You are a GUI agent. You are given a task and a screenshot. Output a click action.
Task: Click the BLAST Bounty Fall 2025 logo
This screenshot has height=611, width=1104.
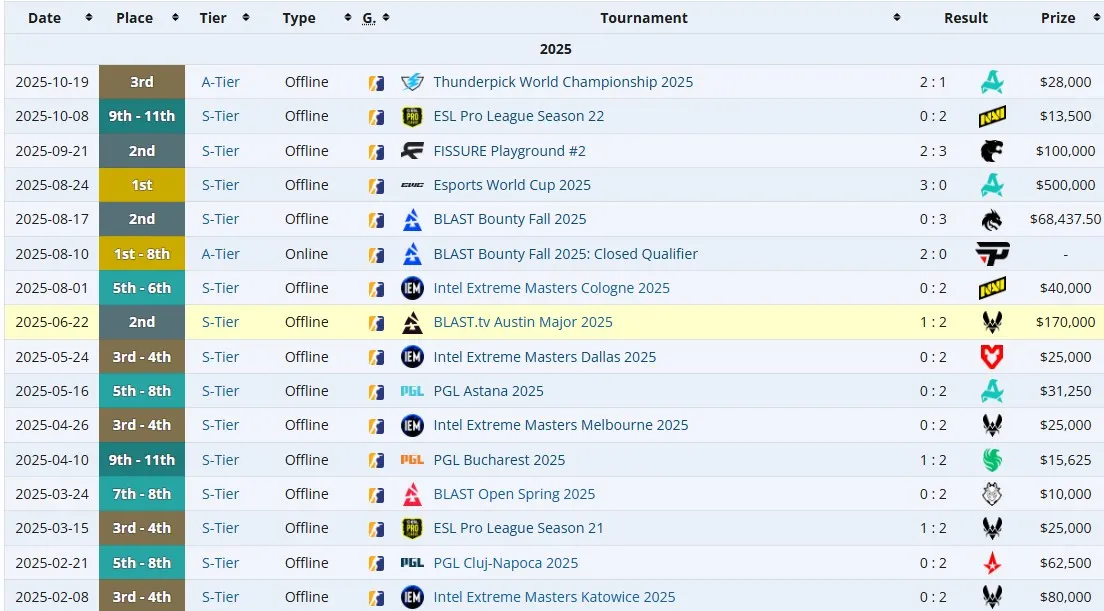[412, 220]
